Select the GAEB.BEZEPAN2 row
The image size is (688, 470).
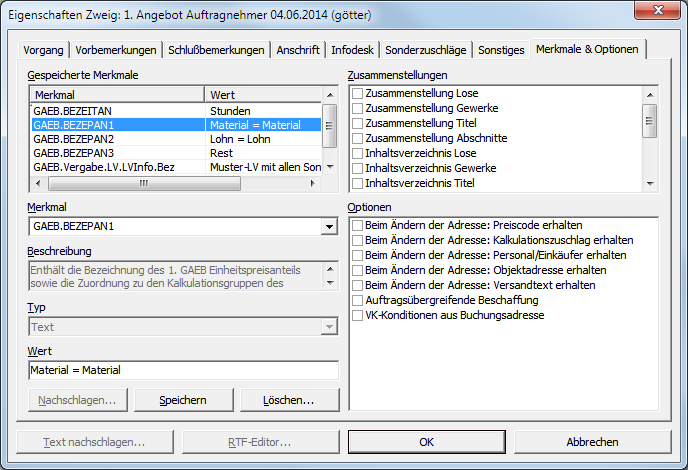tap(74, 139)
